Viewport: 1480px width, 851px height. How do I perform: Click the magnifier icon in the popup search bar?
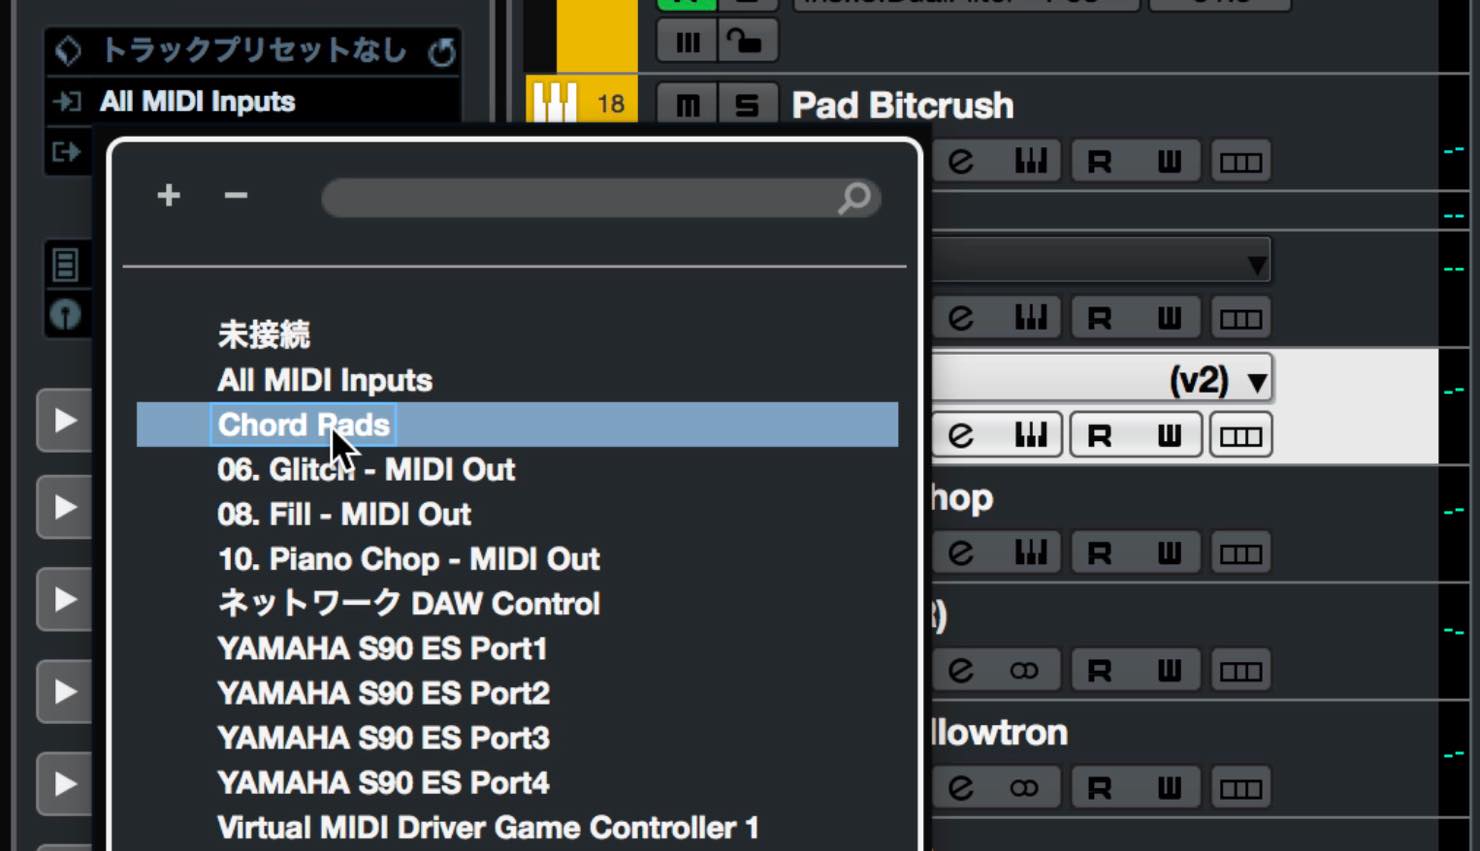coord(855,198)
